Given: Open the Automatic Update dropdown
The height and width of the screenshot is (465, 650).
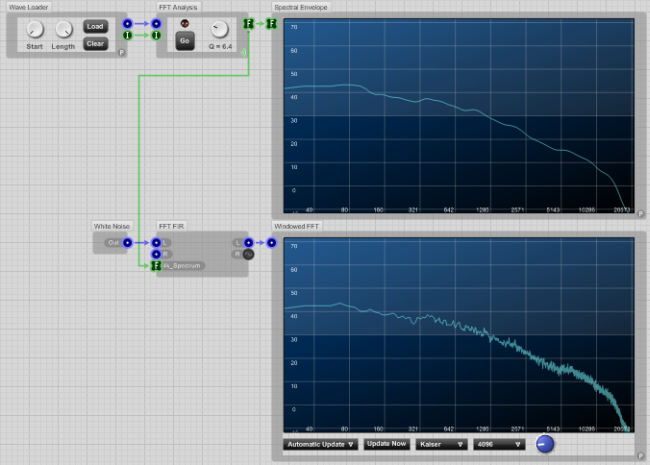Looking at the screenshot, I should (320, 443).
